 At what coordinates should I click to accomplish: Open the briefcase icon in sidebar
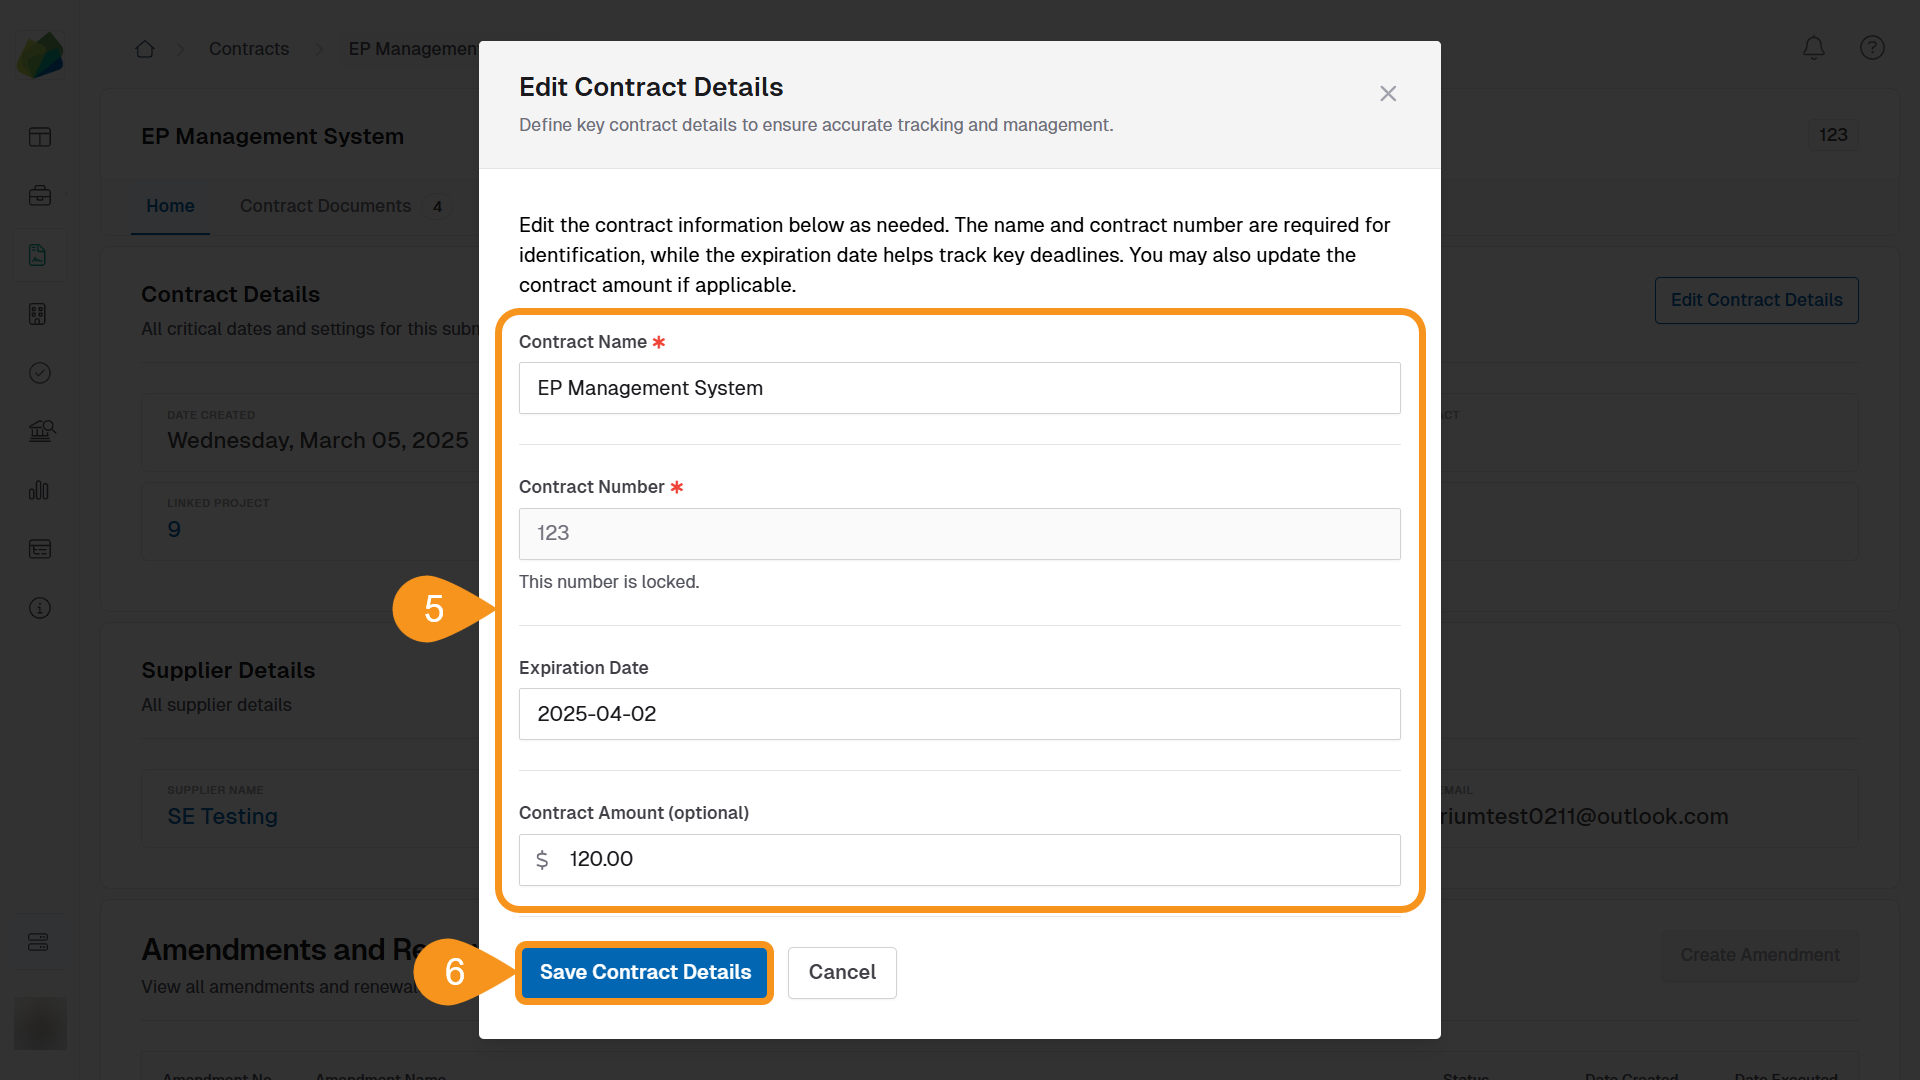40,196
